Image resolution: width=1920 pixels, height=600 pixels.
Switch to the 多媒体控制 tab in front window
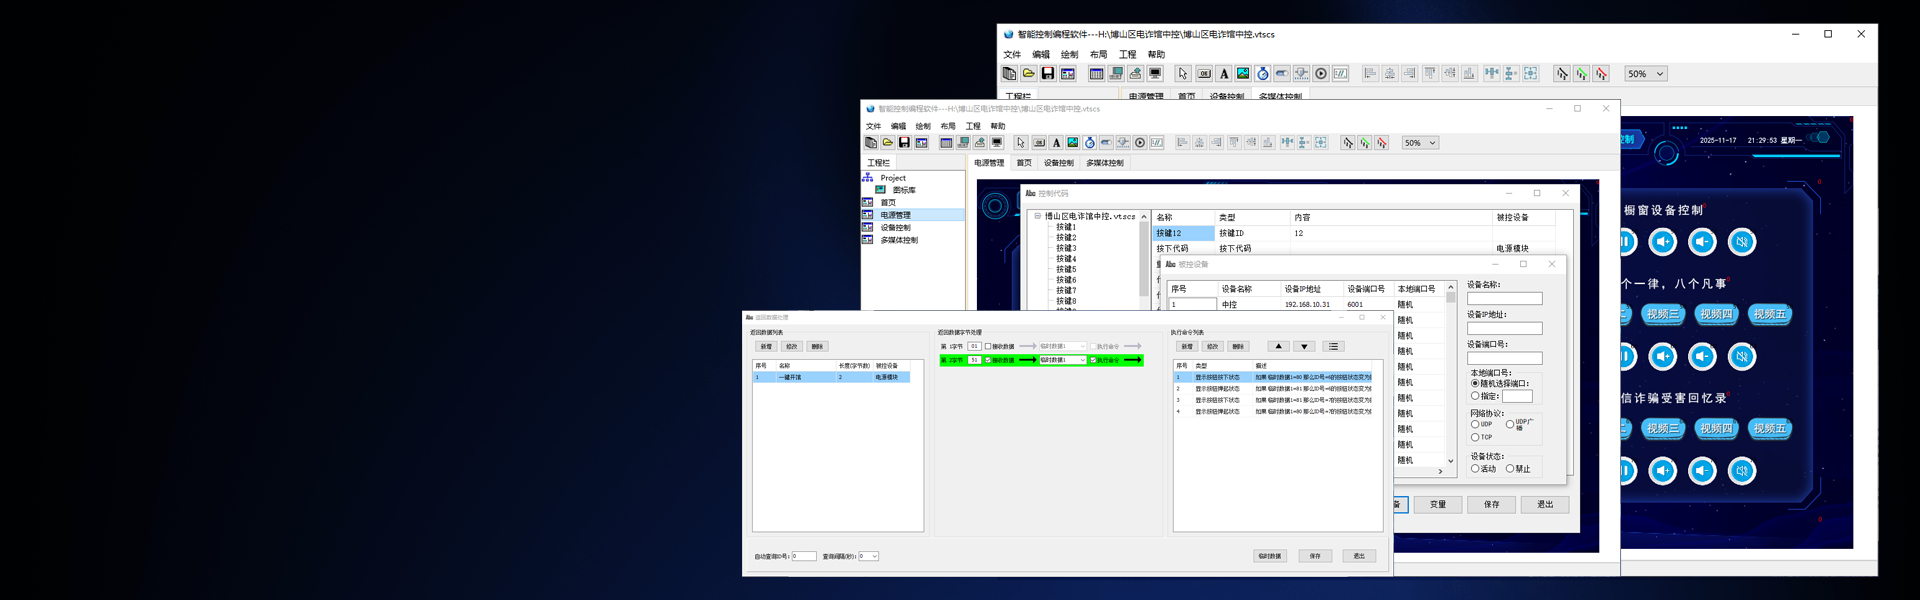click(1104, 163)
